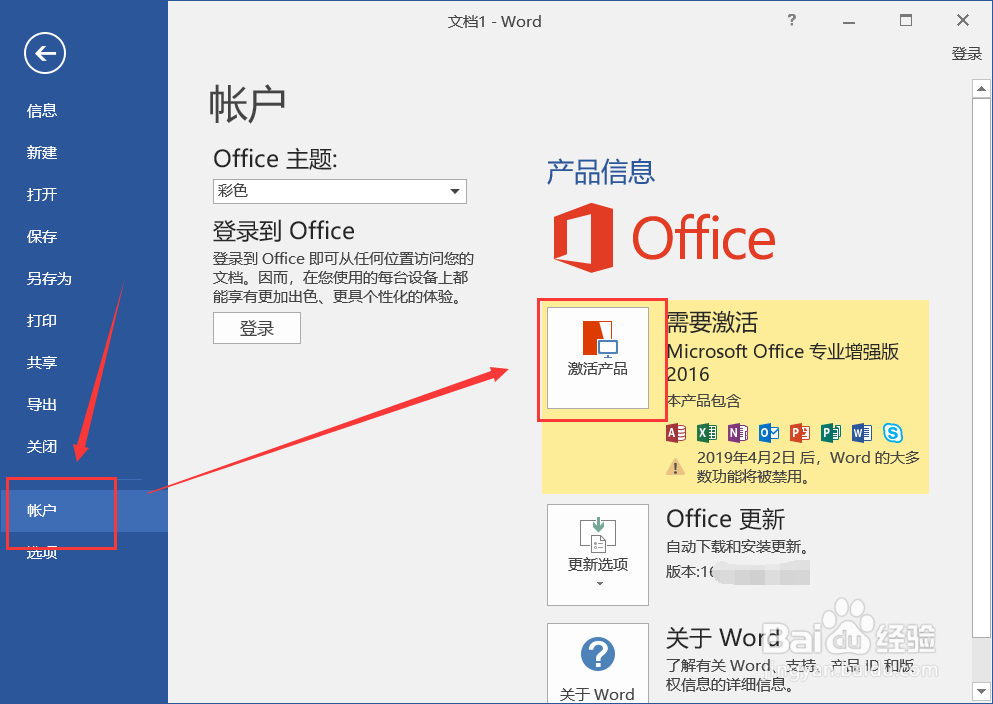
Task: Open the 关于 Word about button
Action: pyautogui.click(x=598, y=663)
